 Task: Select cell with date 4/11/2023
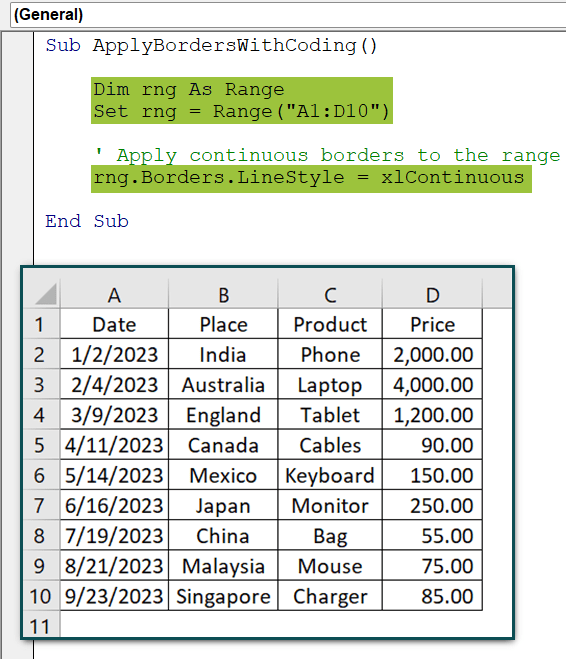pos(114,445)
